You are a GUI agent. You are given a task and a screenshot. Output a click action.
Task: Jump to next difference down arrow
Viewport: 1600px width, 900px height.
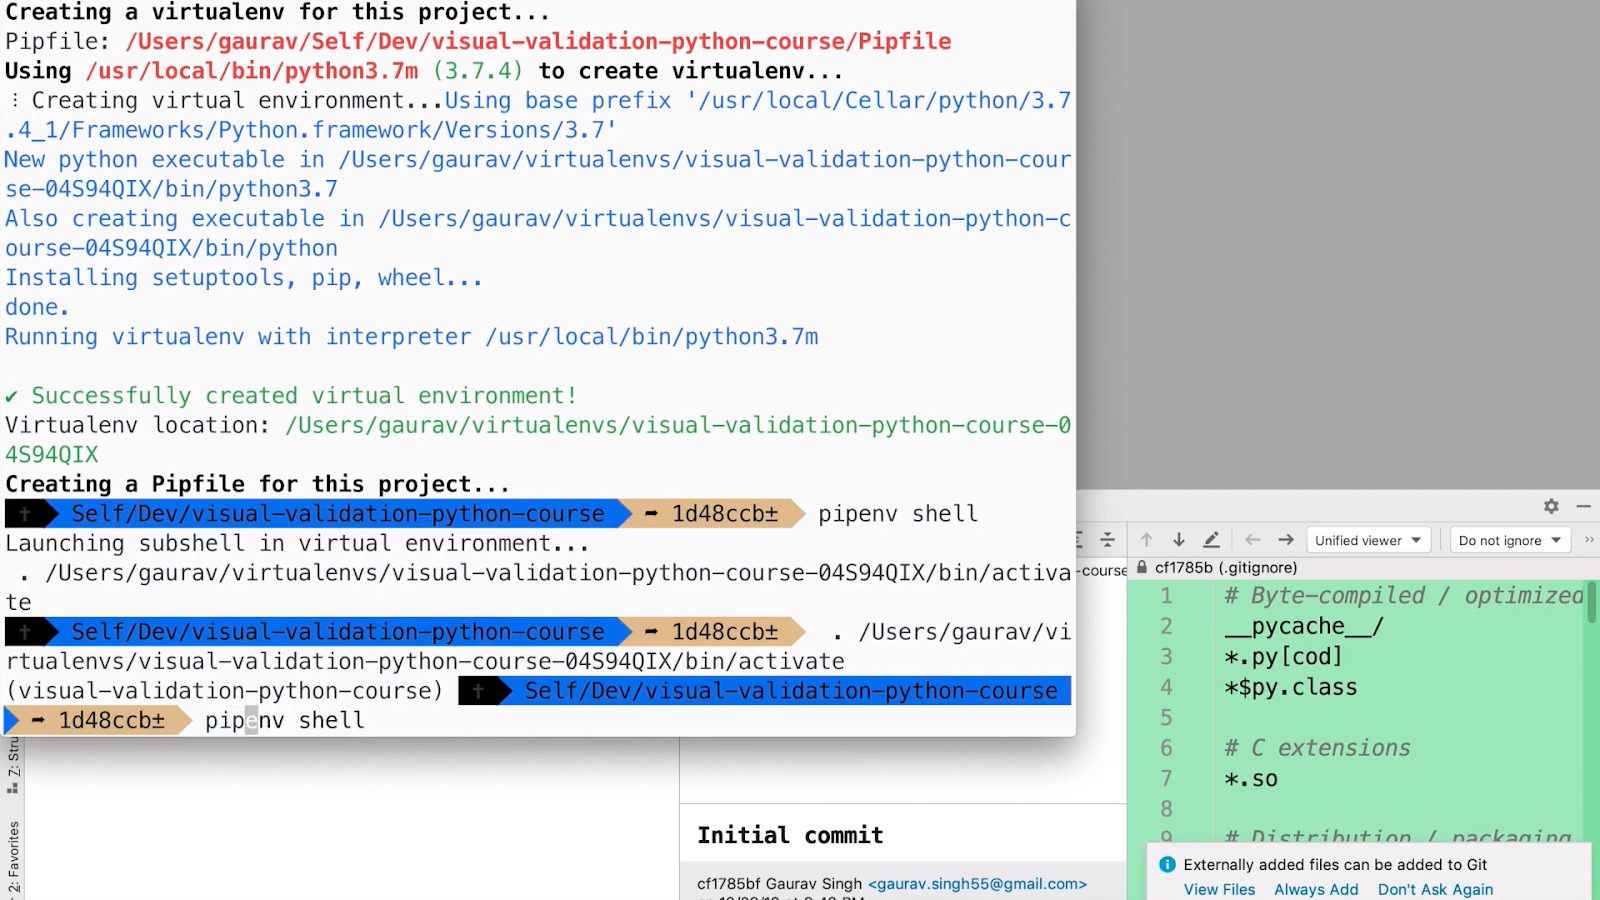(1179, 540)
